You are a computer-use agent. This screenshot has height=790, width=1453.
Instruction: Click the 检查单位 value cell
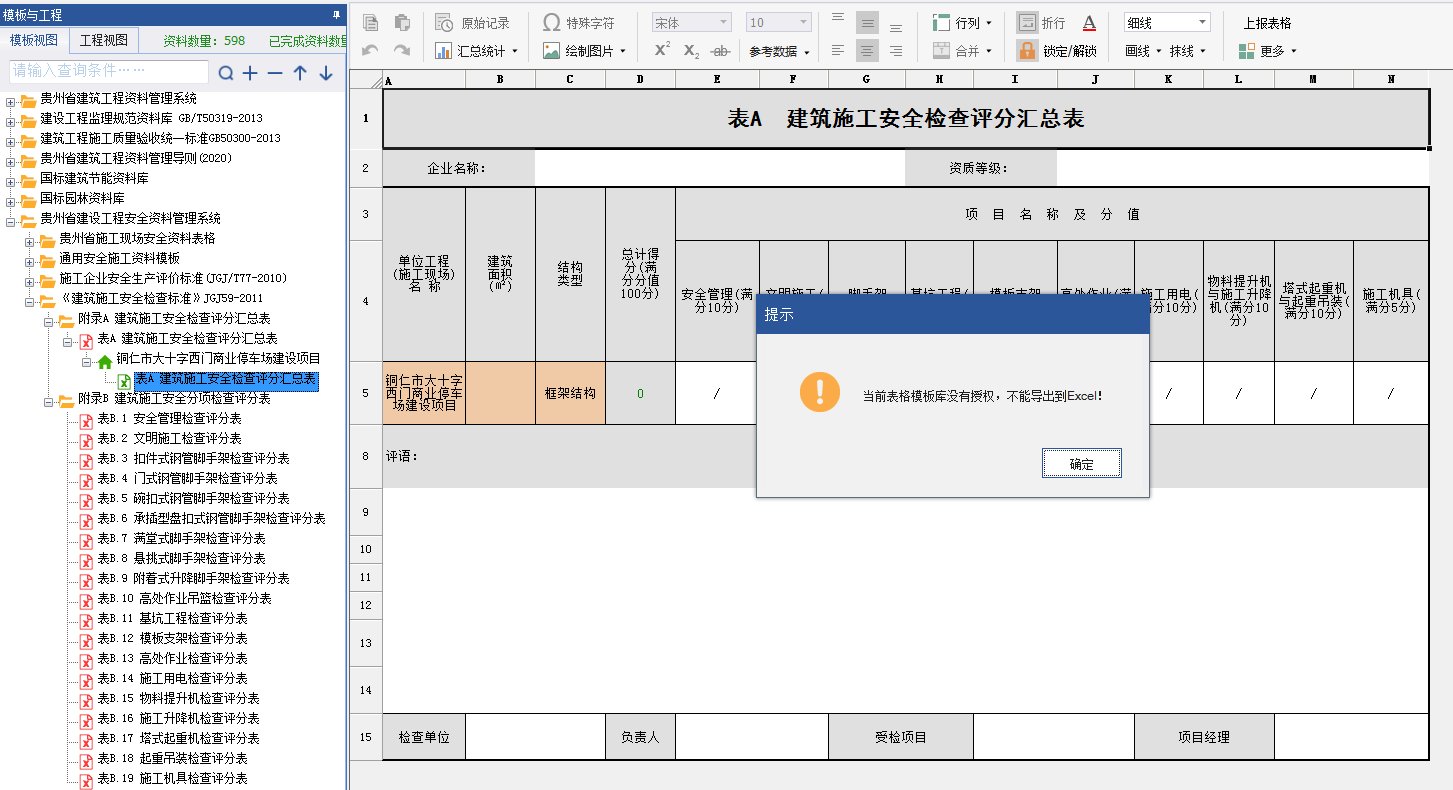coord(535,737)
